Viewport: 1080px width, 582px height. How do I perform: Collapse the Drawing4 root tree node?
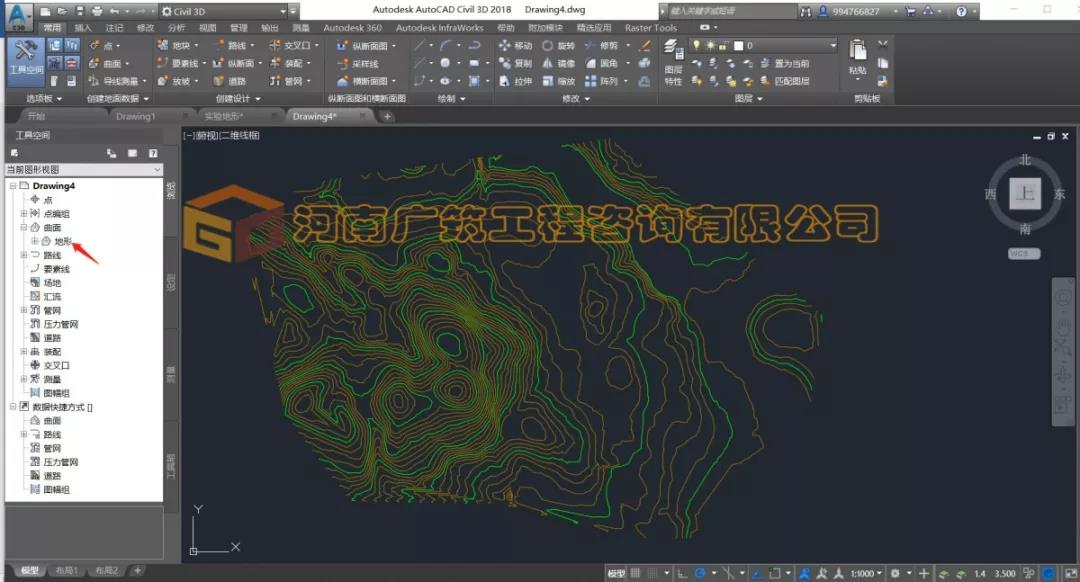[13, 186]
